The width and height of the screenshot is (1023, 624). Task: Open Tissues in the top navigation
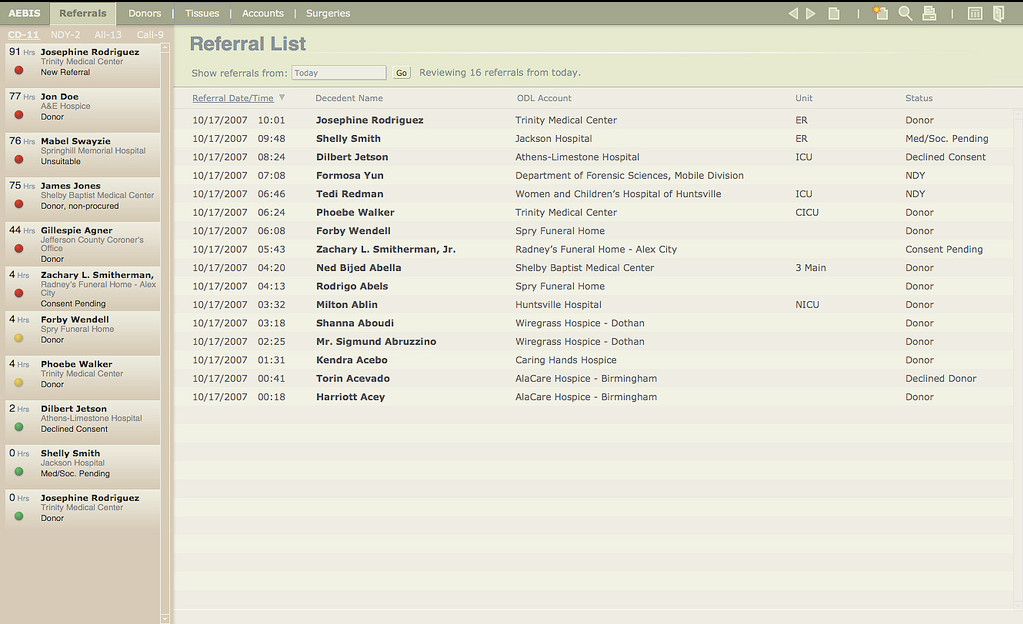pos(202,13)
